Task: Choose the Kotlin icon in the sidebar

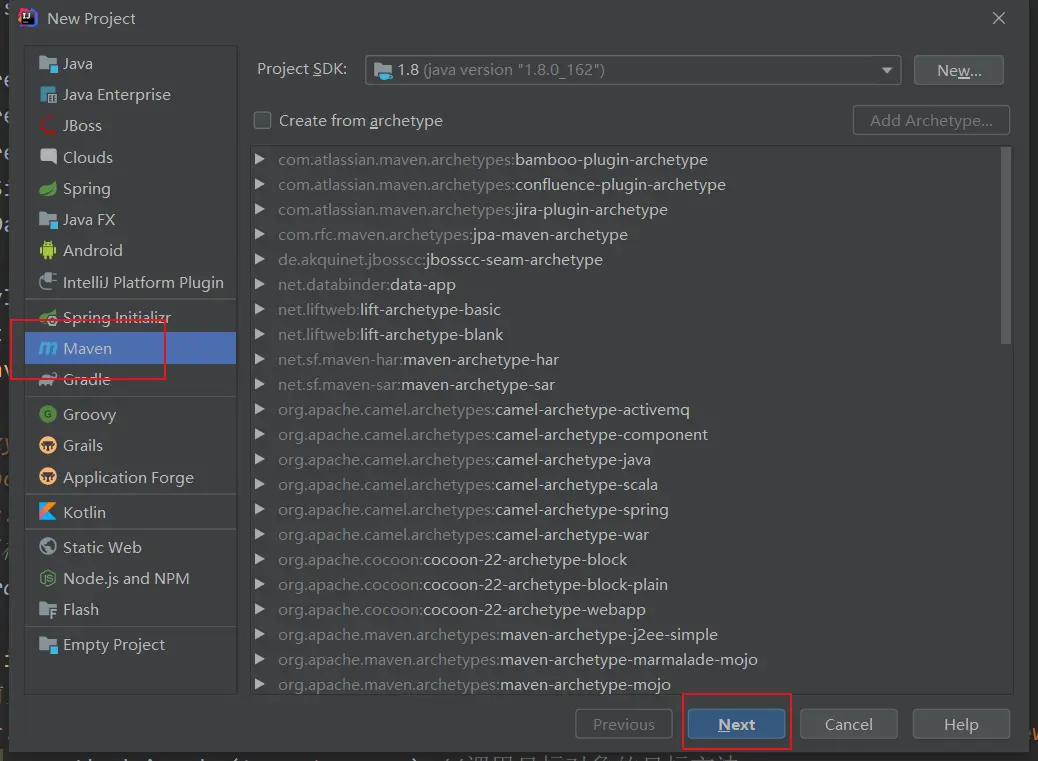Action: (x=47, y=512)
